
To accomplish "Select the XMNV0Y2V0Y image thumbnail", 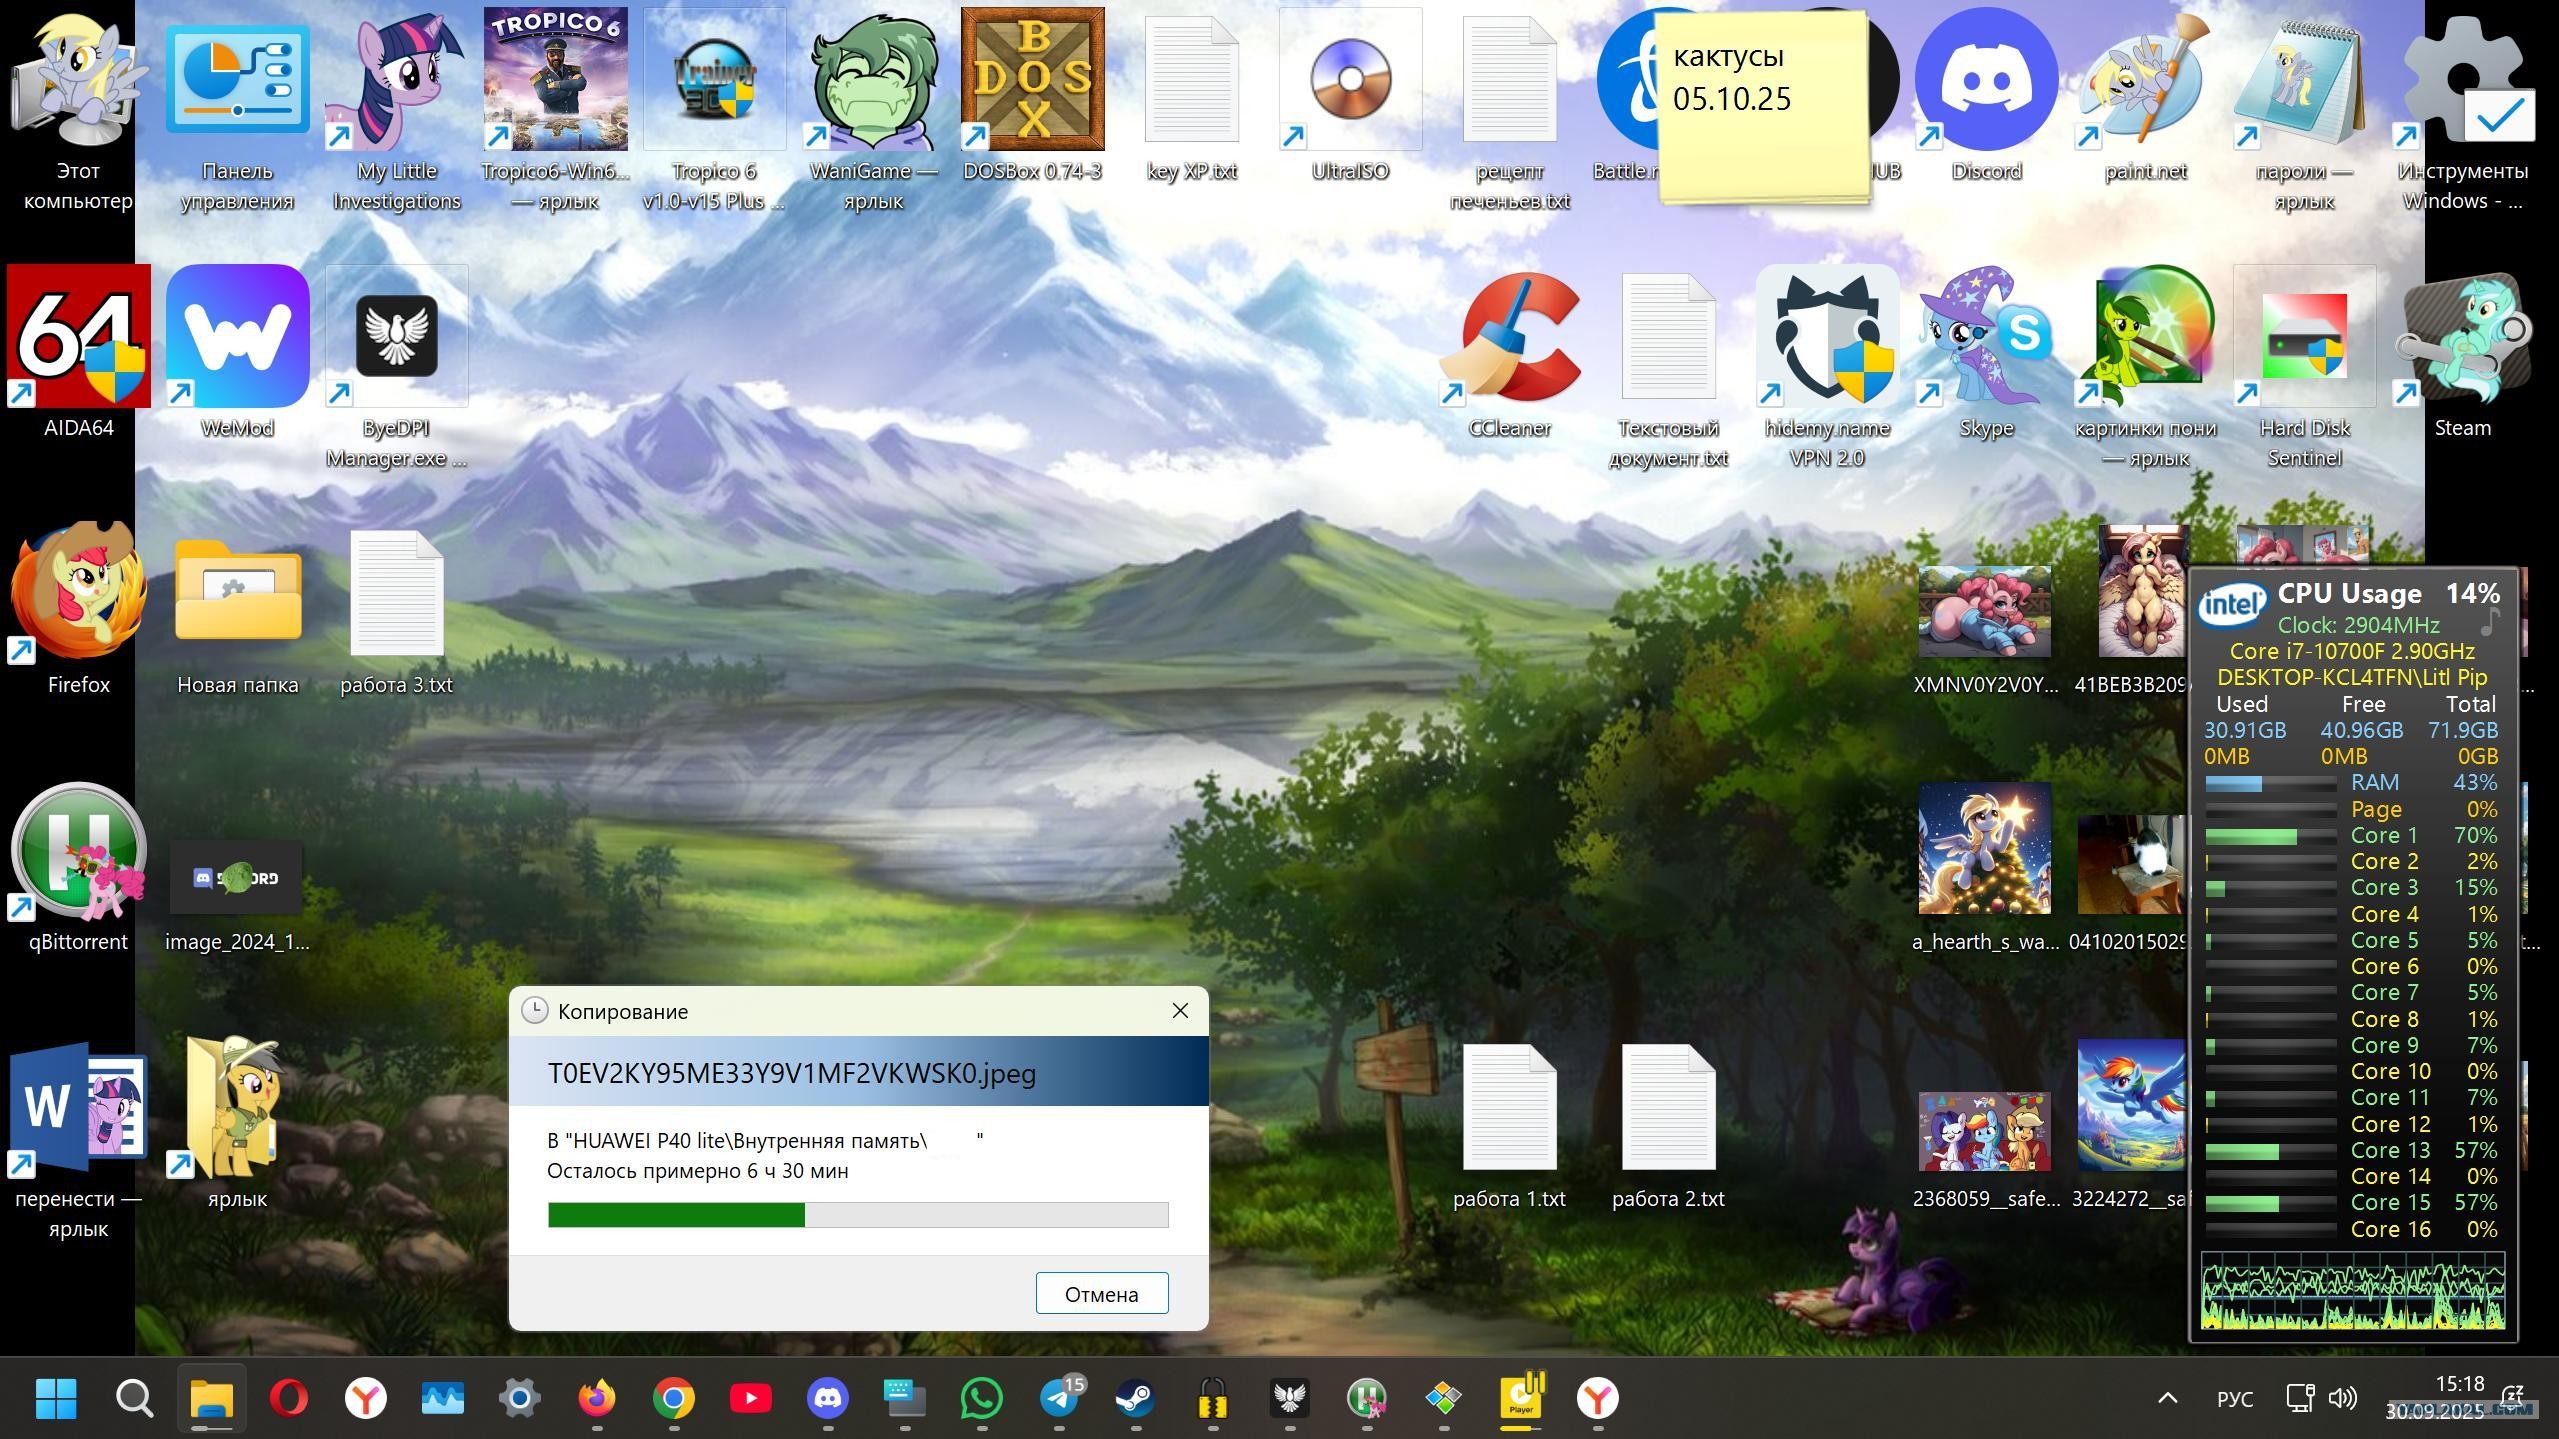I will pos(1984,611).
